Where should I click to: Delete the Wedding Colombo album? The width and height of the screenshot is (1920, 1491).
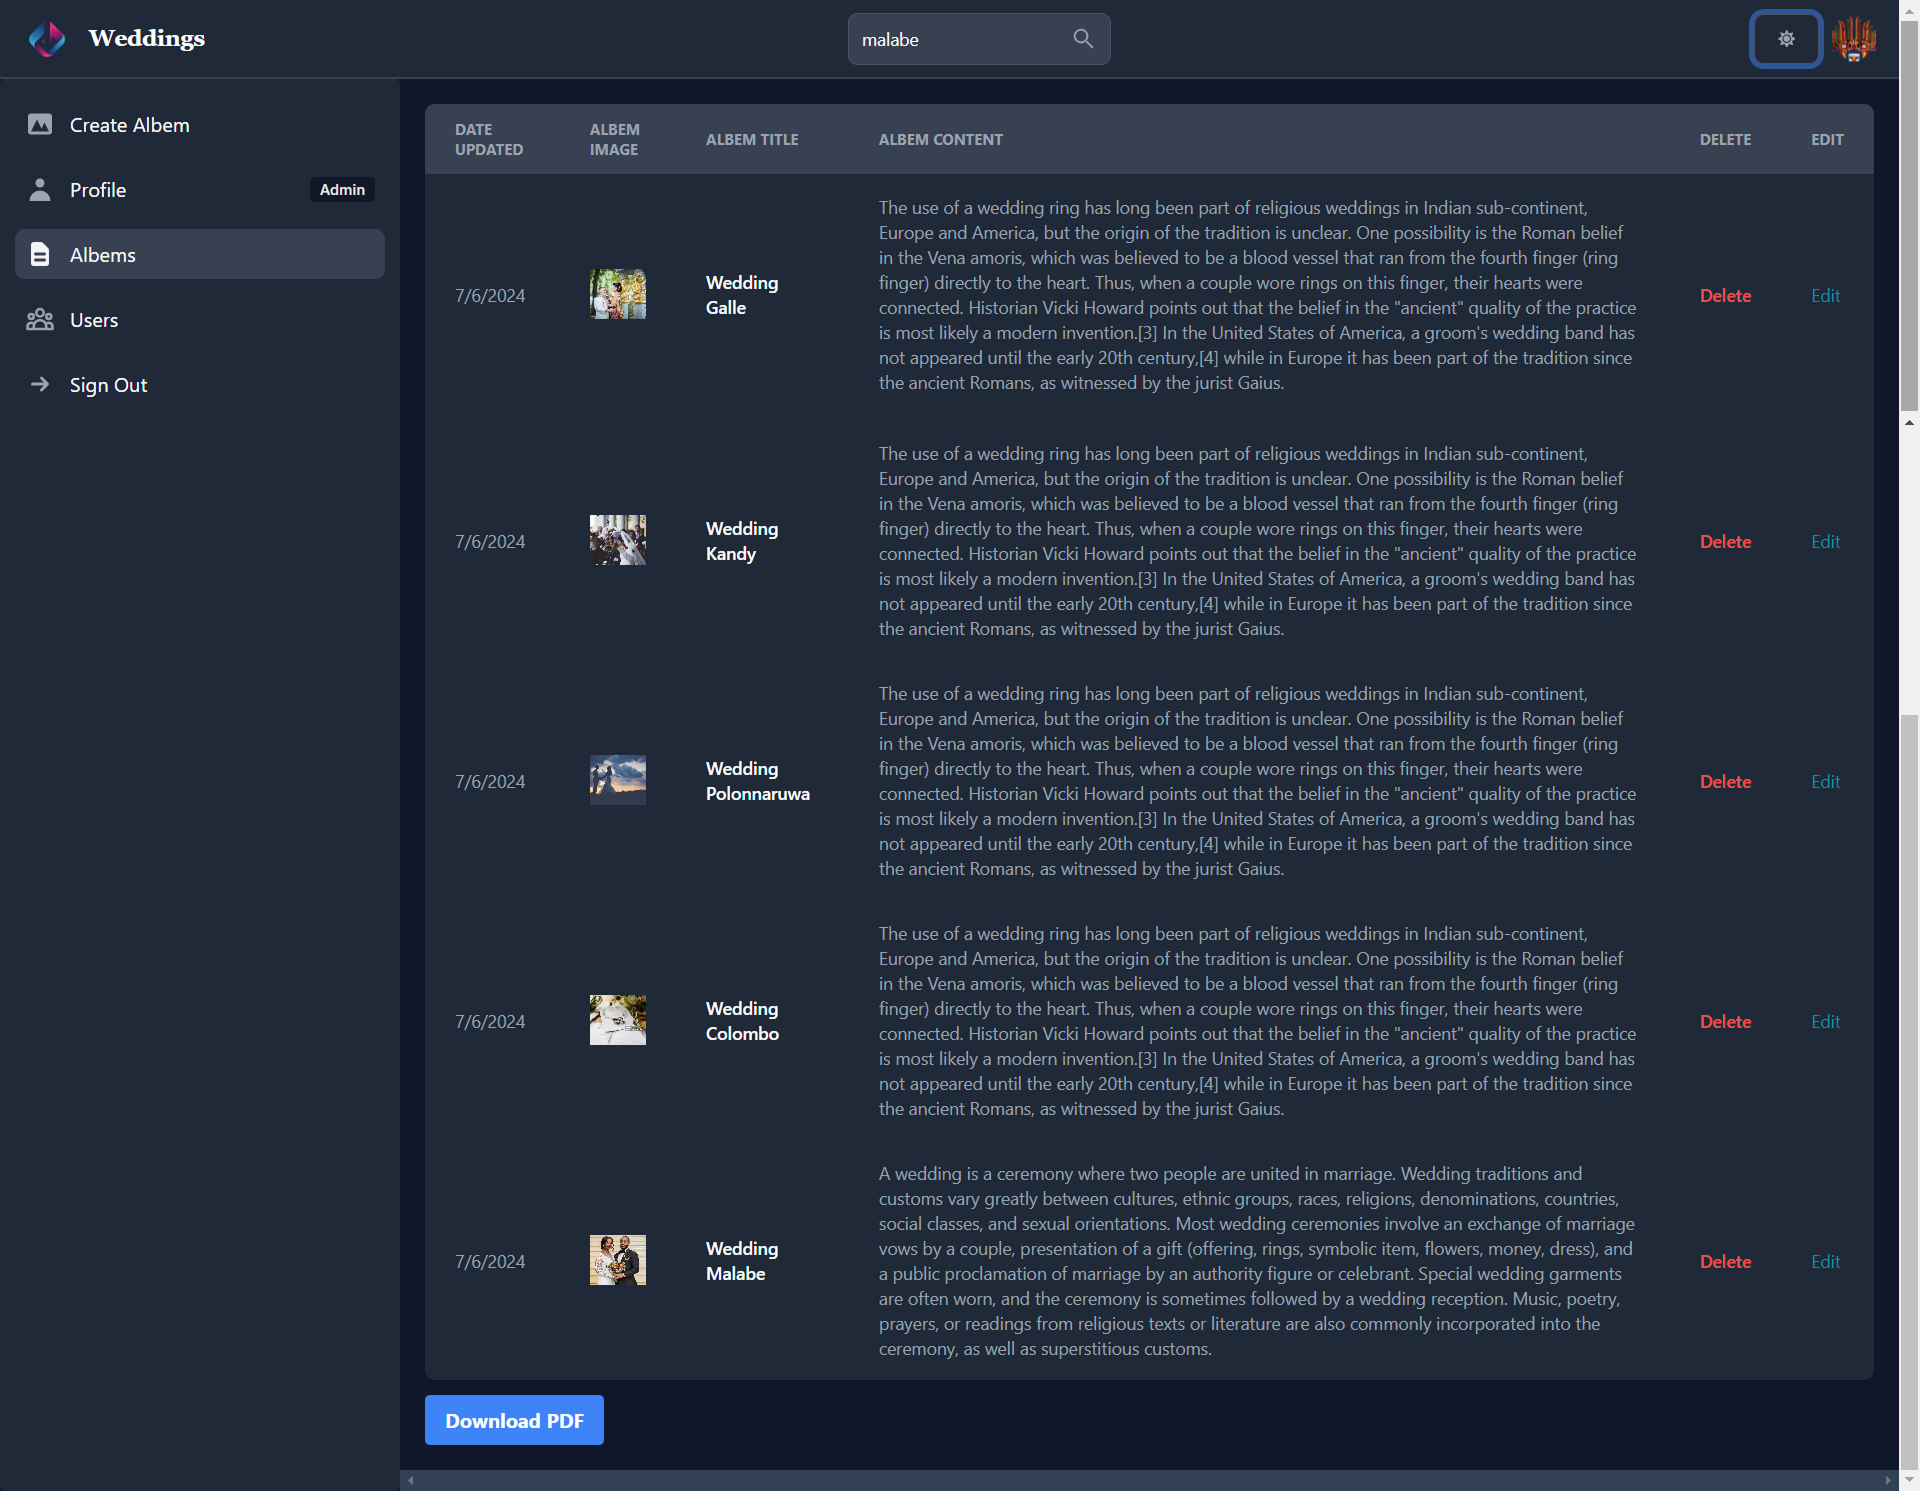(1724, 1021)
